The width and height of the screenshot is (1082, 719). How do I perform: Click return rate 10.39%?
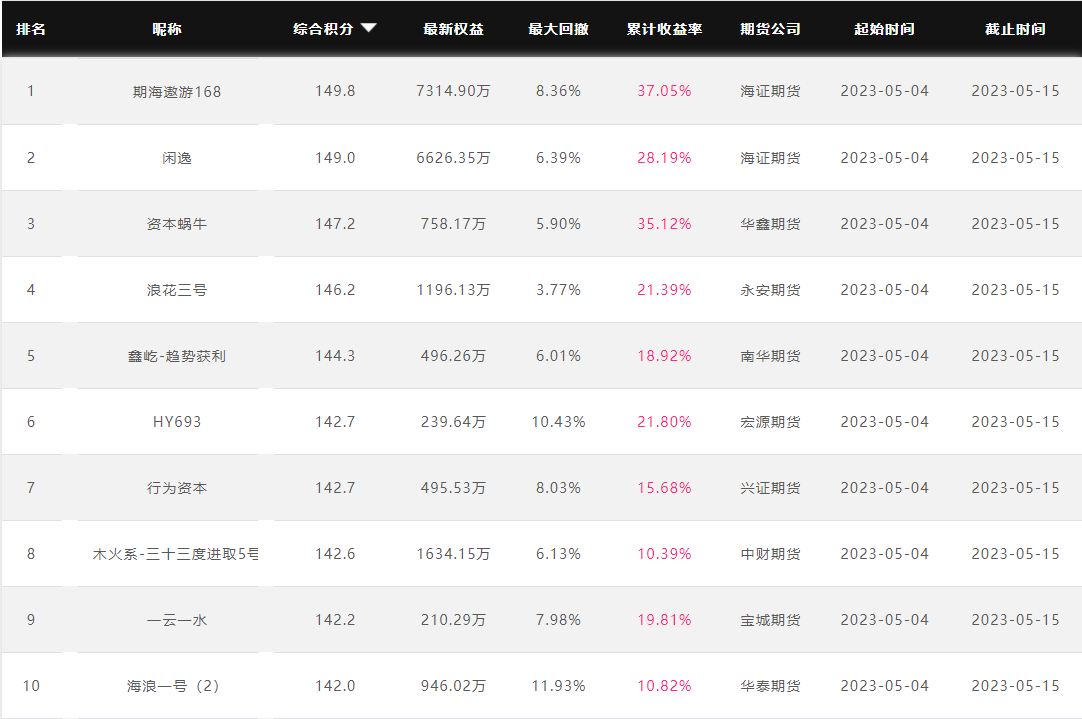click(664, 554)
